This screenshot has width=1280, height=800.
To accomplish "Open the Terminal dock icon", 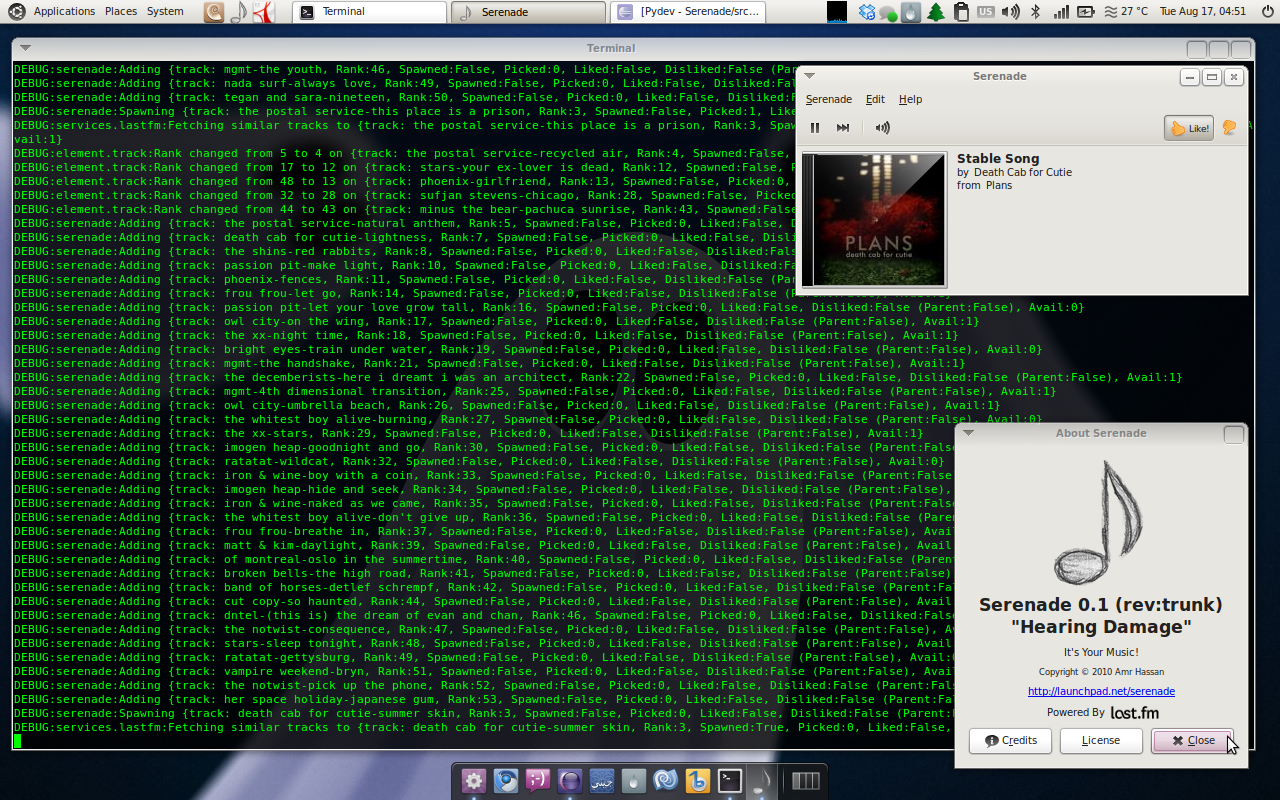I will [x=730, y=781].
